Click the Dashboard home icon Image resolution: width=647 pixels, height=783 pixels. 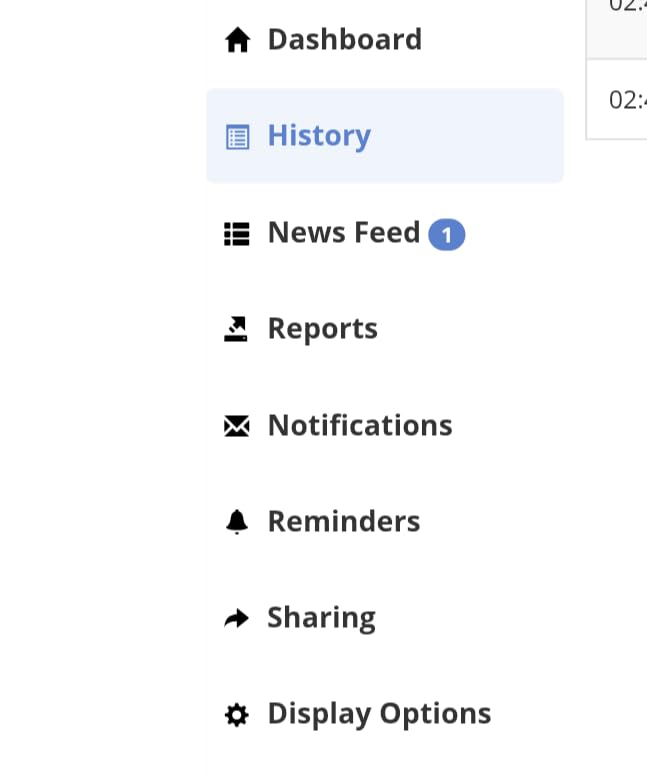click(x=237, y=40)
